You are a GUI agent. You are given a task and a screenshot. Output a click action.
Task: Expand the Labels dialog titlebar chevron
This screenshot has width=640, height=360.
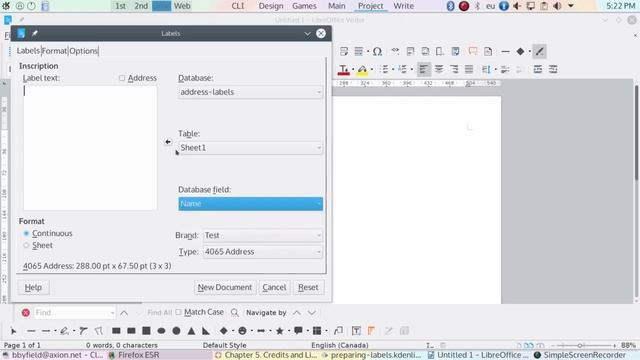click(307, 33)
